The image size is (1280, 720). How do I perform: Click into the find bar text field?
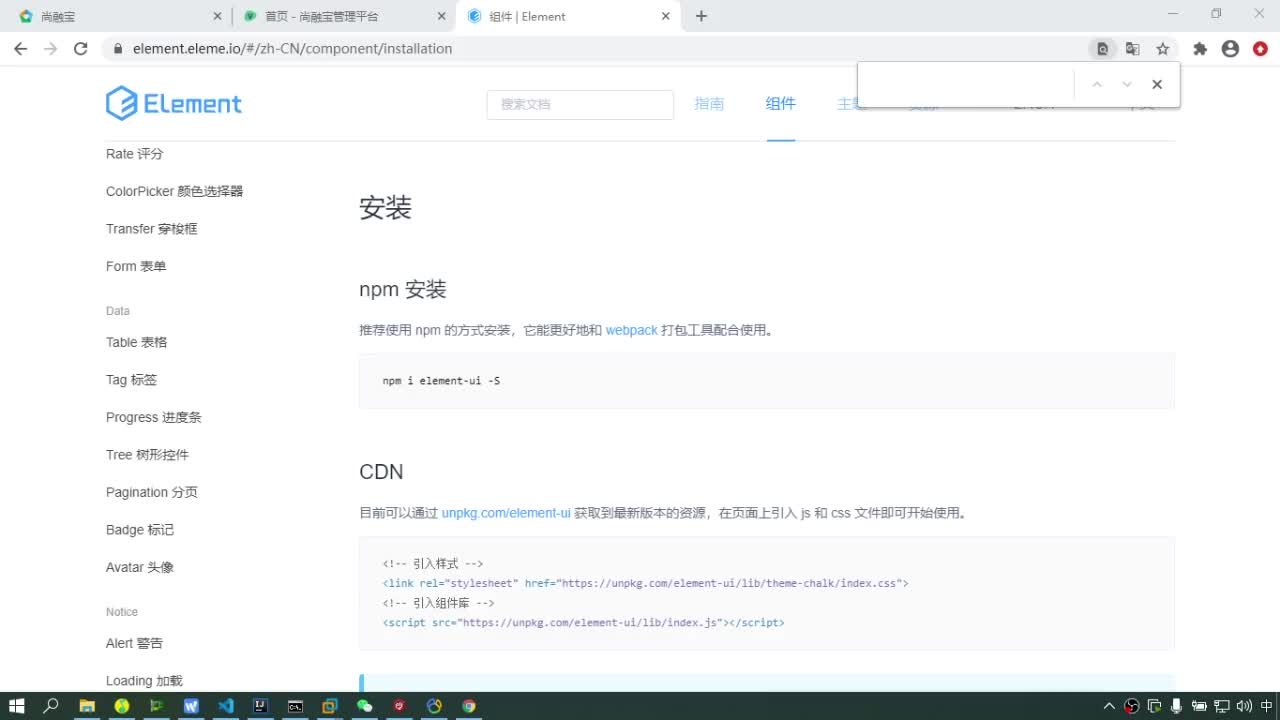tap(966, 85)
